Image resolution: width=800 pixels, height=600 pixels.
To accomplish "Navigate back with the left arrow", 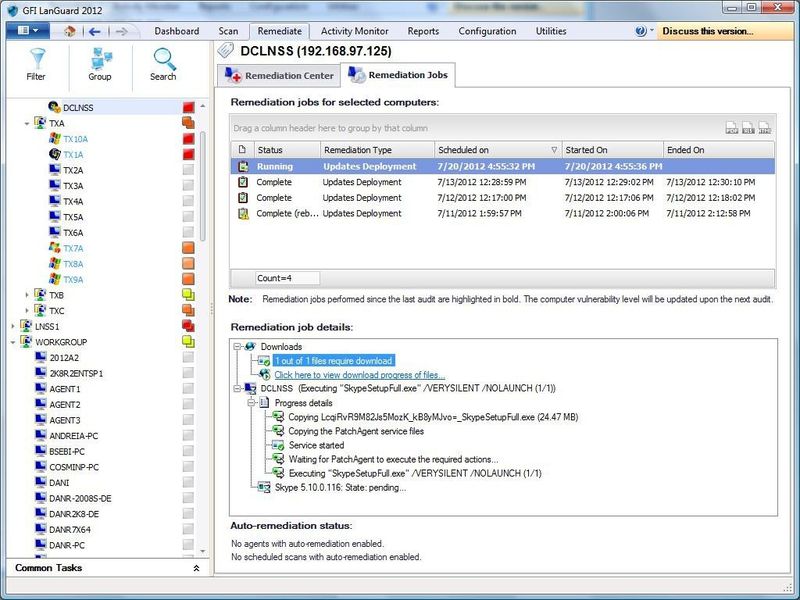I will 94,31.
